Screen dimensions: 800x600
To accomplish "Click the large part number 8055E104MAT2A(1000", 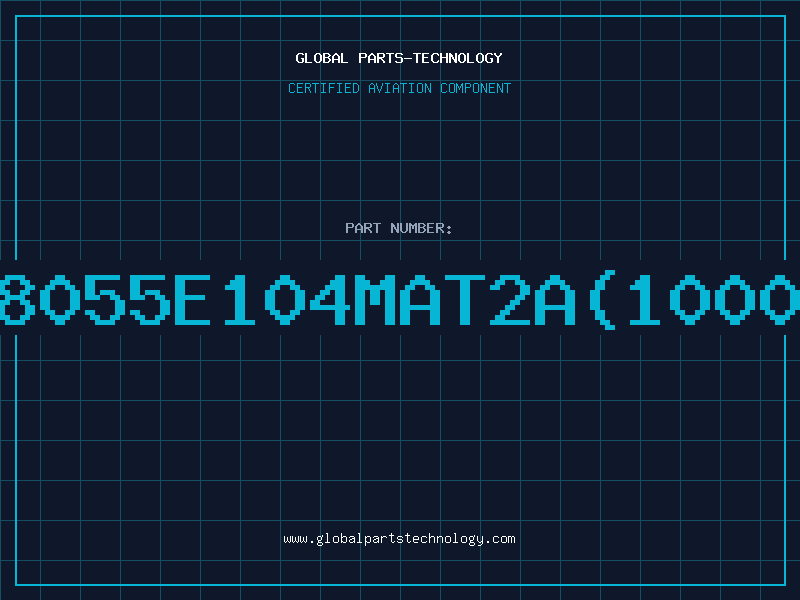I will point(400,301).
